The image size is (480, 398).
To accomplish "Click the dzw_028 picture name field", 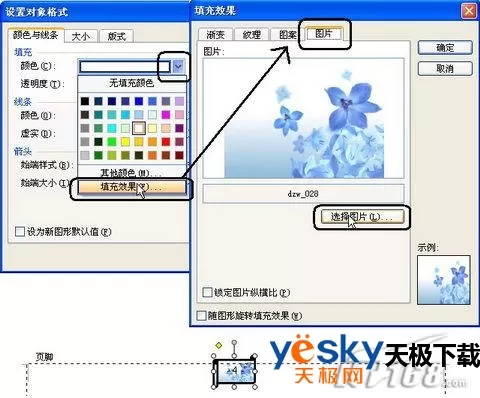I will coord(303,194).
